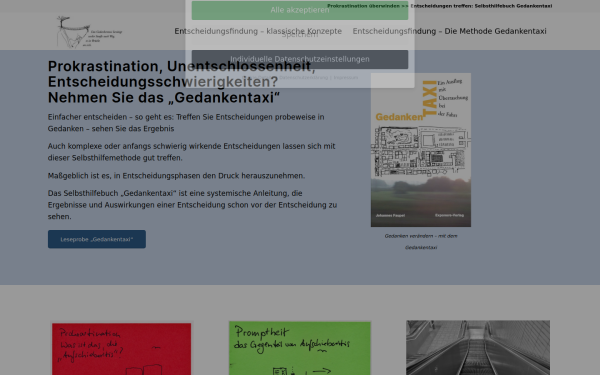Open menu Entscheidungsfindung – klassische Konzepte

(258, 31)
